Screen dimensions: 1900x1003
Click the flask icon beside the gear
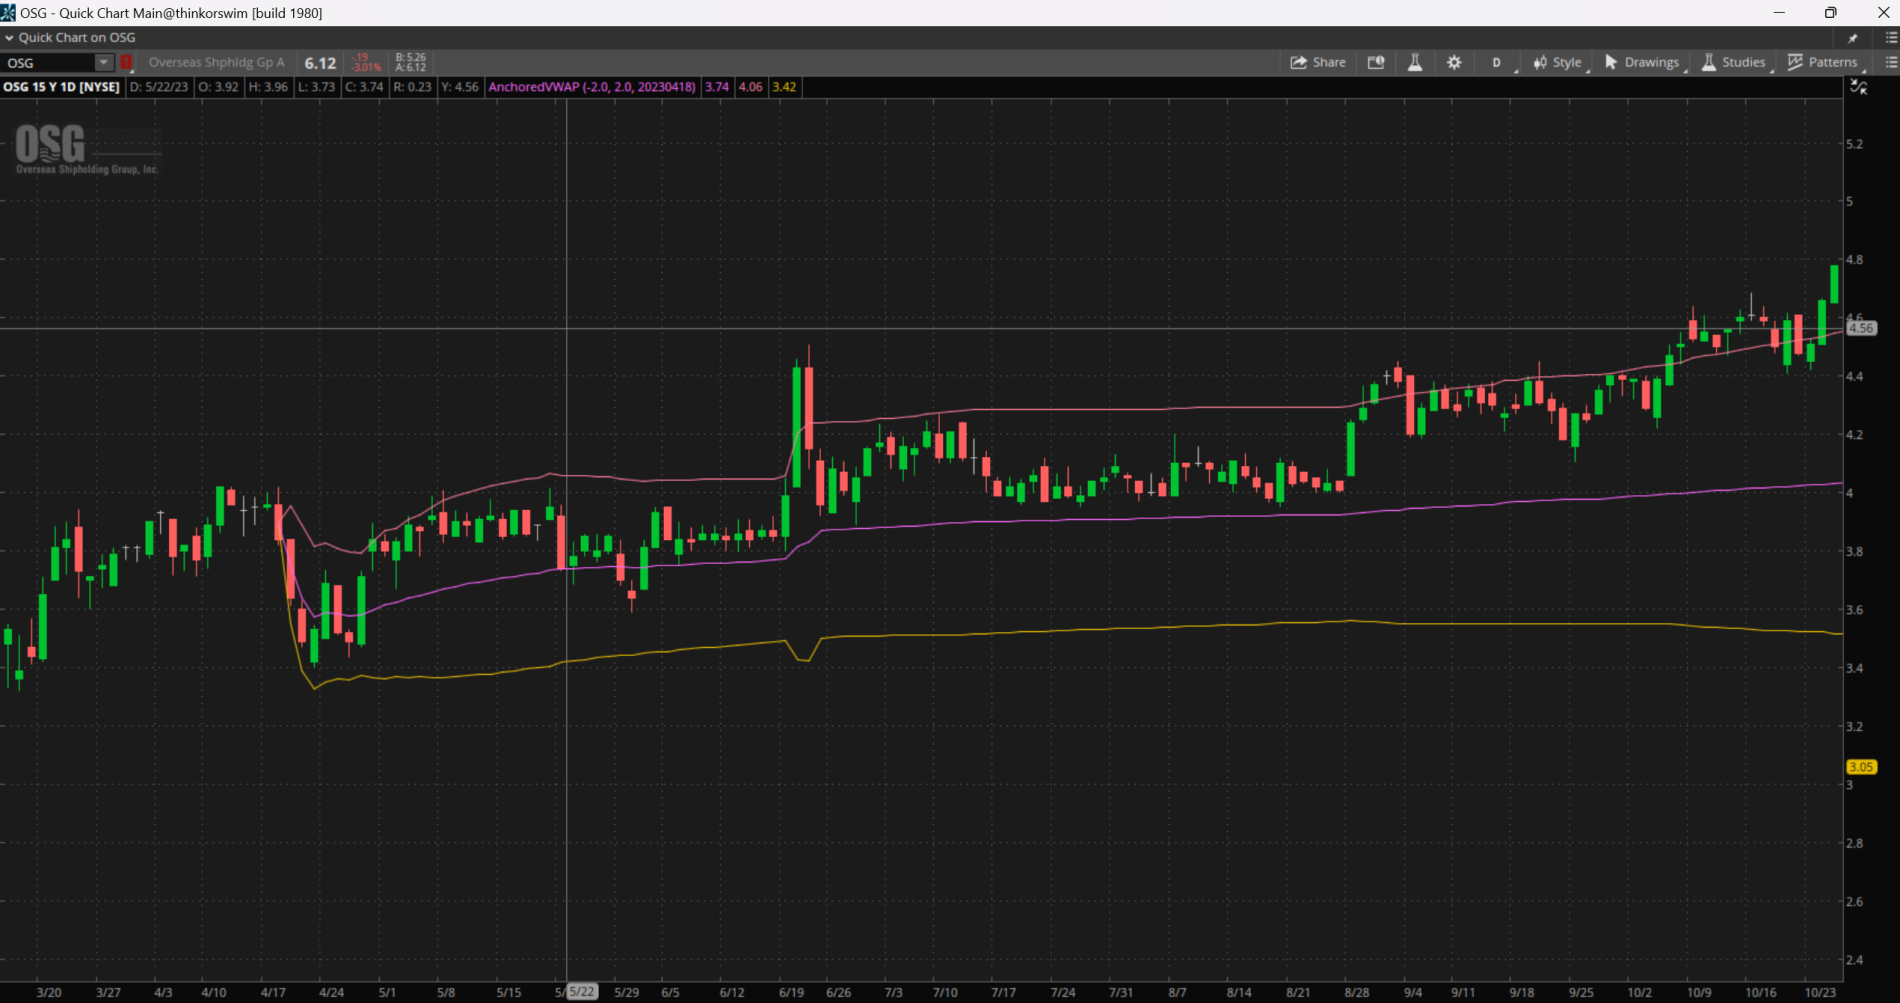pos(1415,62)
